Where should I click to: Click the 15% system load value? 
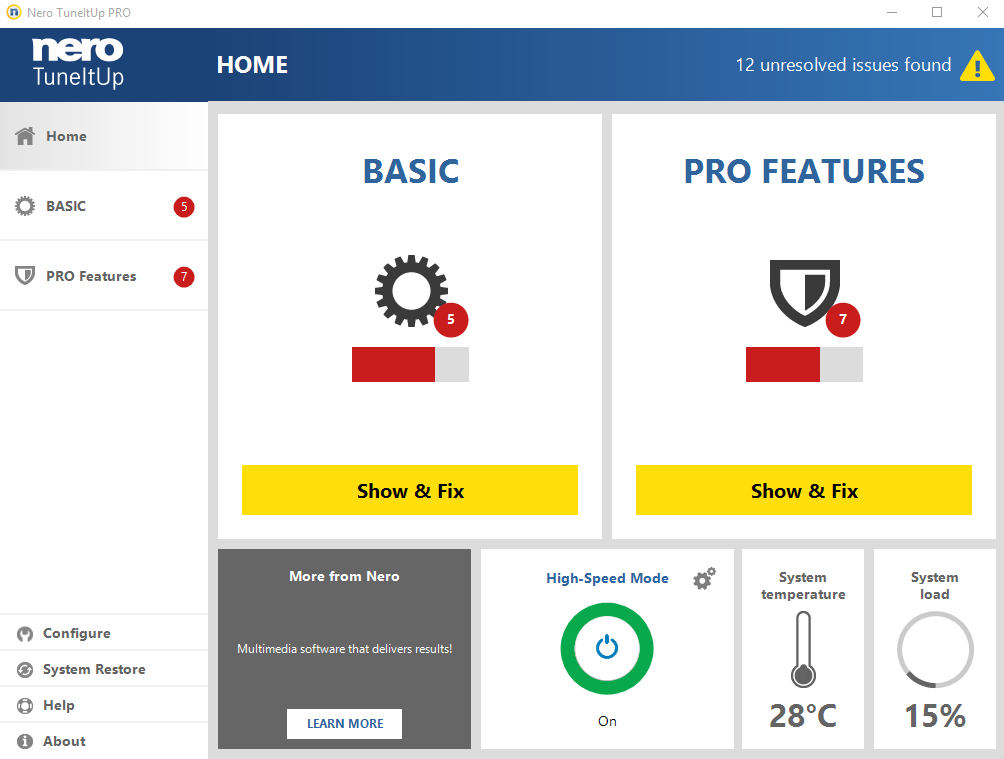click(x=935, y=716)
